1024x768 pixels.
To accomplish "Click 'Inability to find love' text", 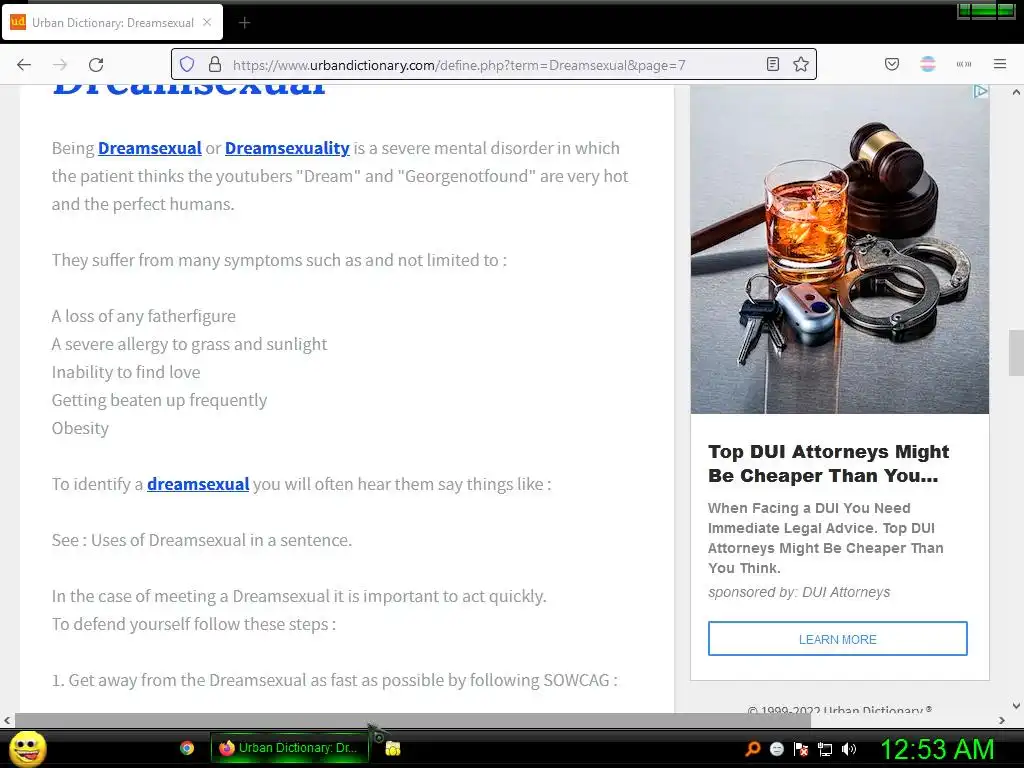I will tap(126, 372).
